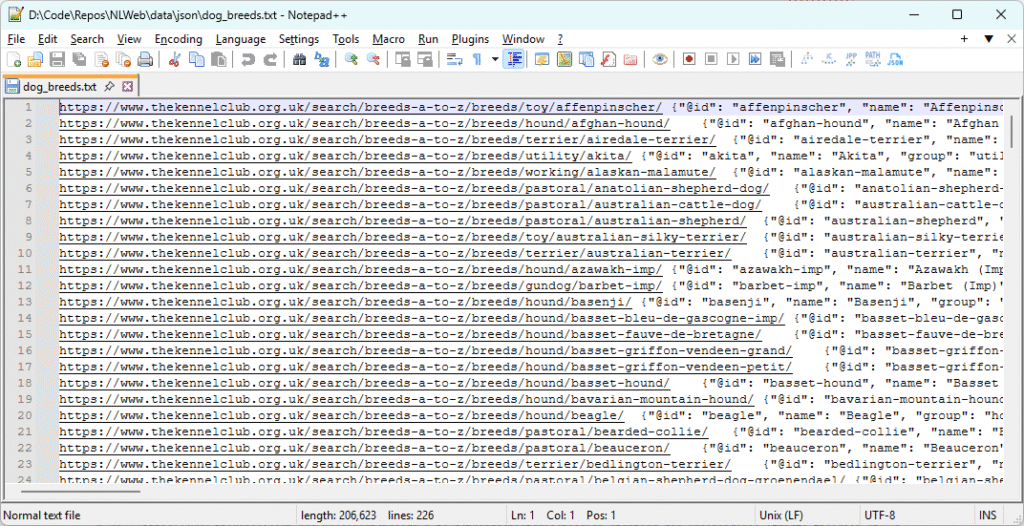The width and height of the screenshot is (1024, 526).
Task: Toggle the indent guide toolbar button
Action: [513, 60]
